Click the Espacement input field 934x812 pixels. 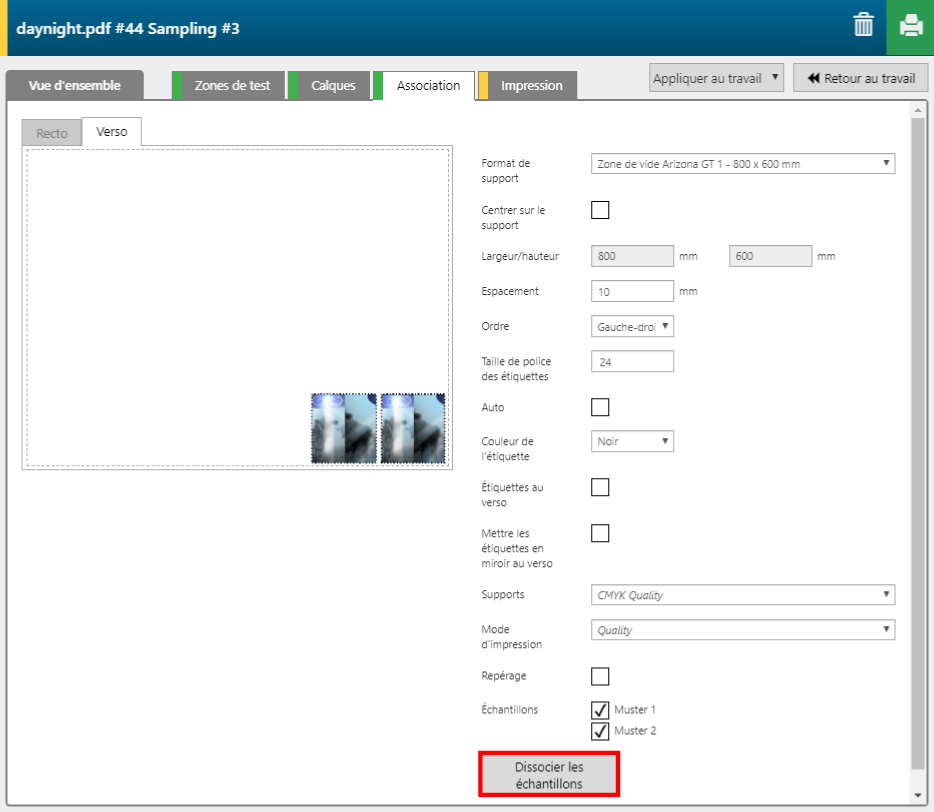click(x=632, y=291)
